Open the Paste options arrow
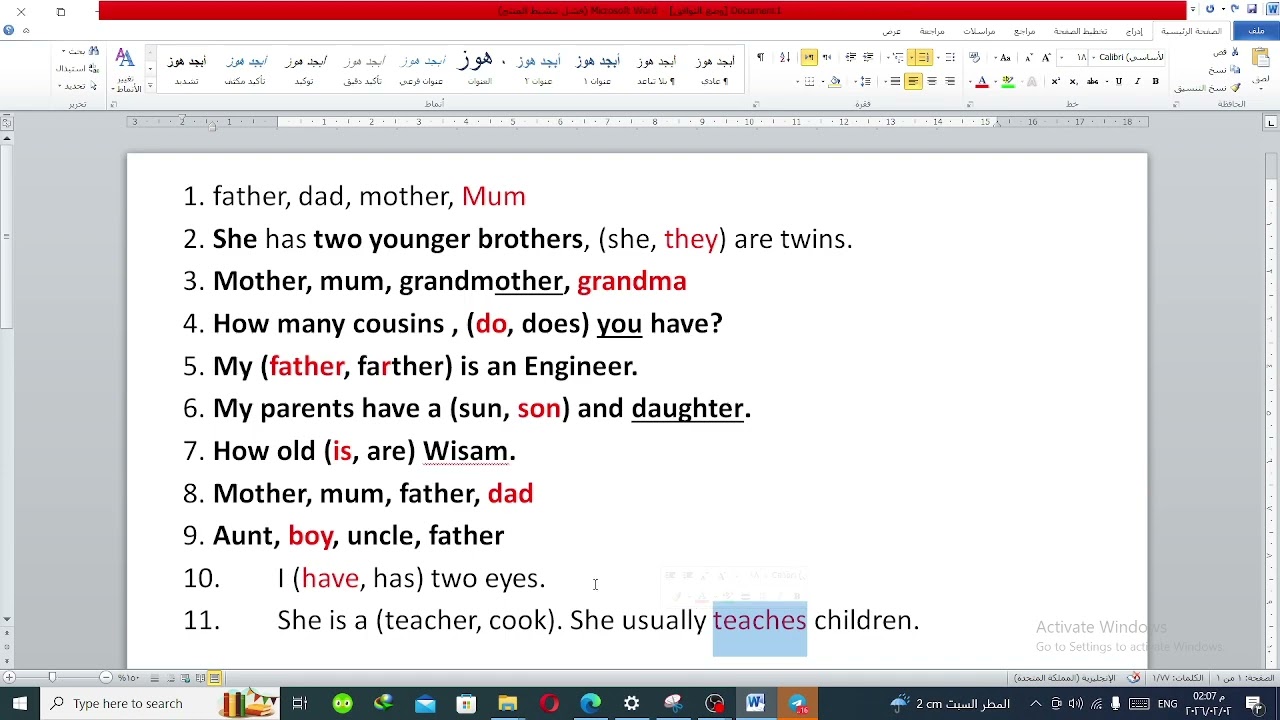The image size is (1280, 720). [1260, 87]
